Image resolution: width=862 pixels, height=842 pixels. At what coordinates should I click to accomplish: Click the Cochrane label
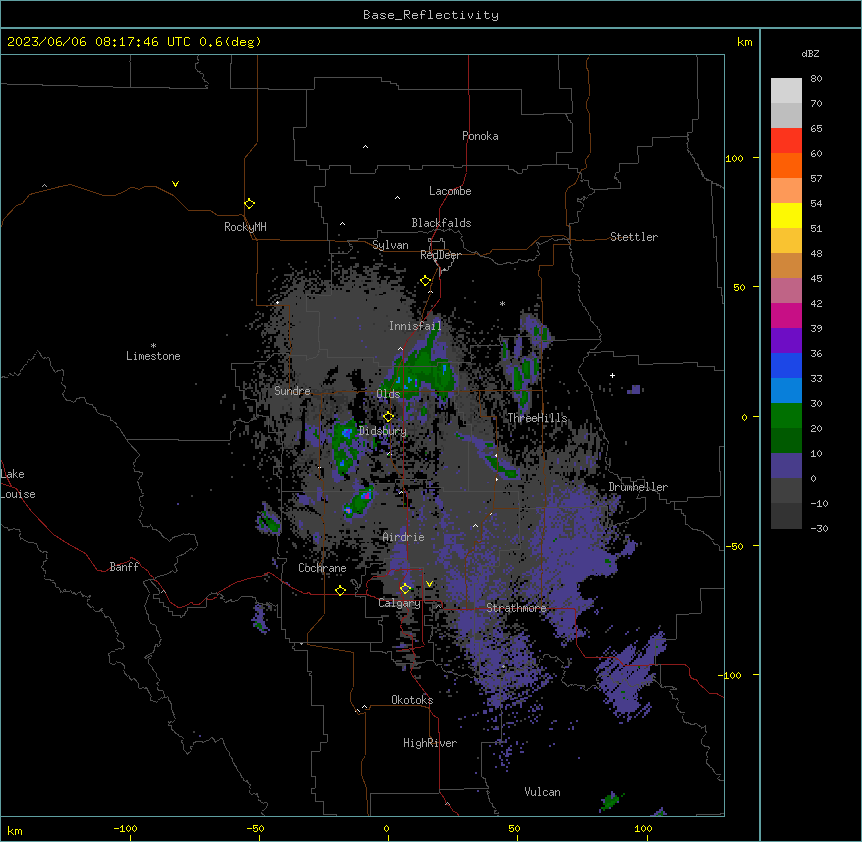click(x=322, y=568)
